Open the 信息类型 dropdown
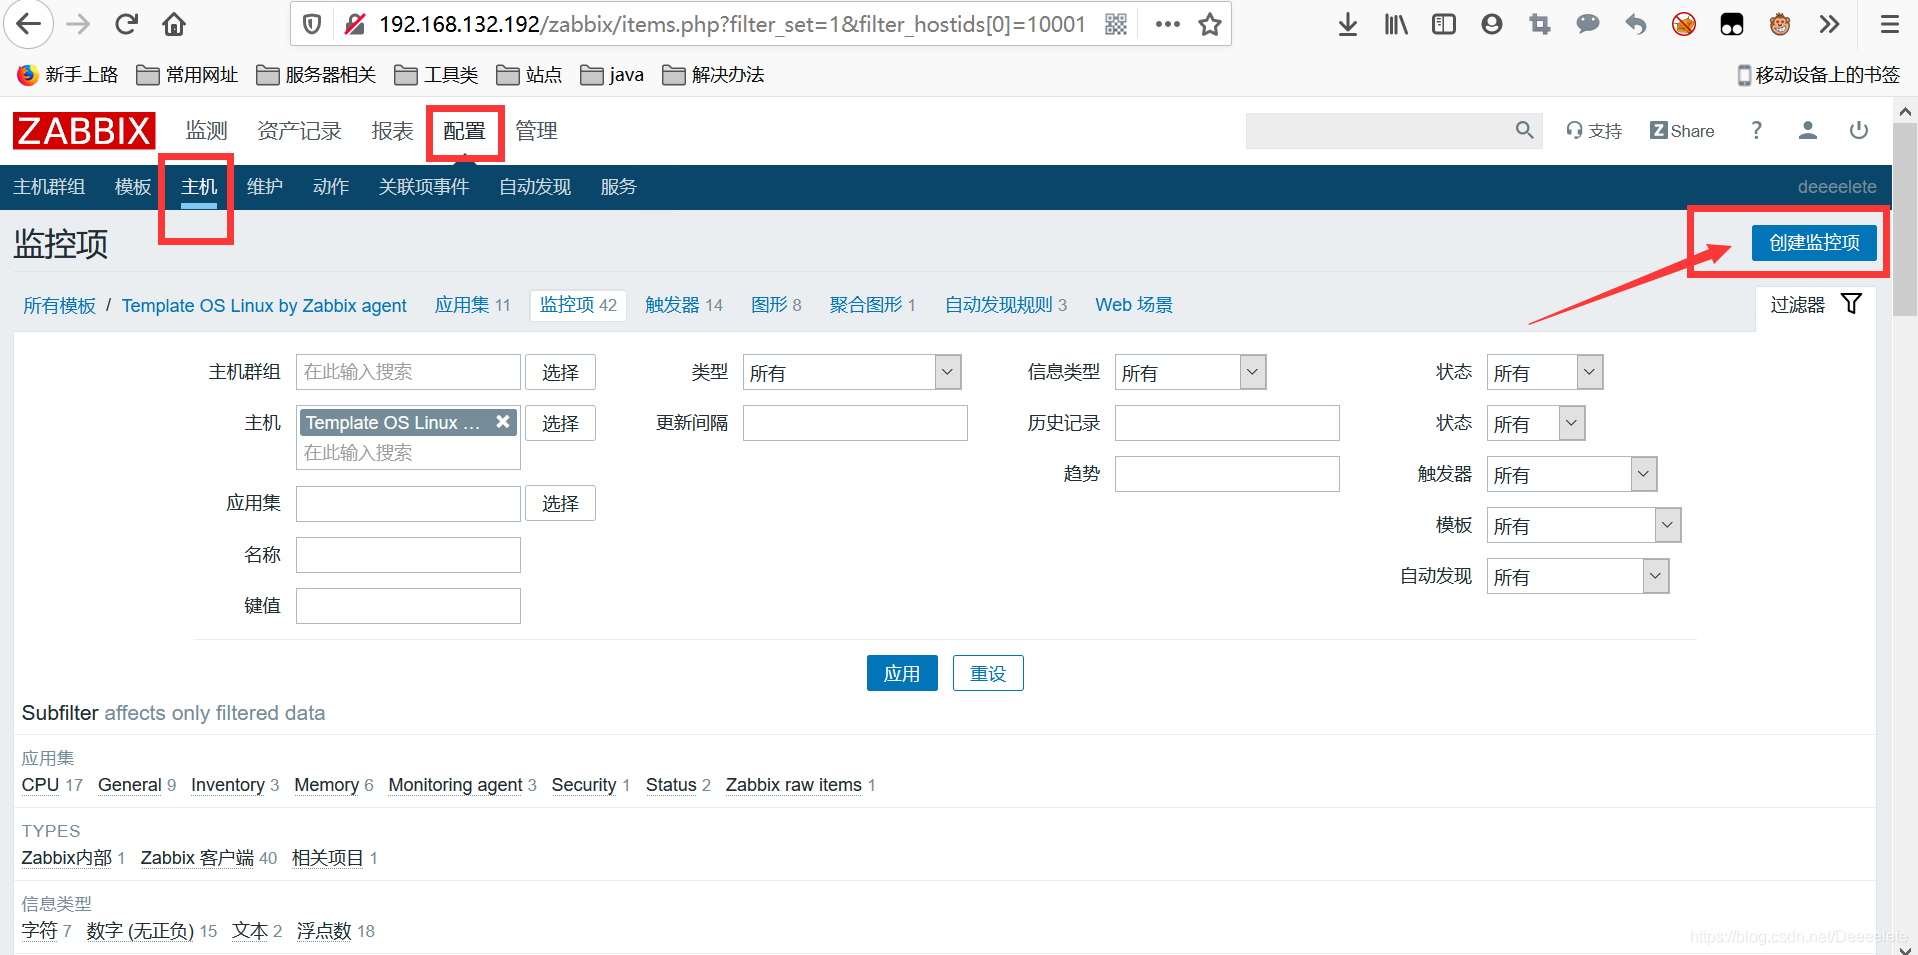This screenshot has height=955, width=1918. [1190, 373]
